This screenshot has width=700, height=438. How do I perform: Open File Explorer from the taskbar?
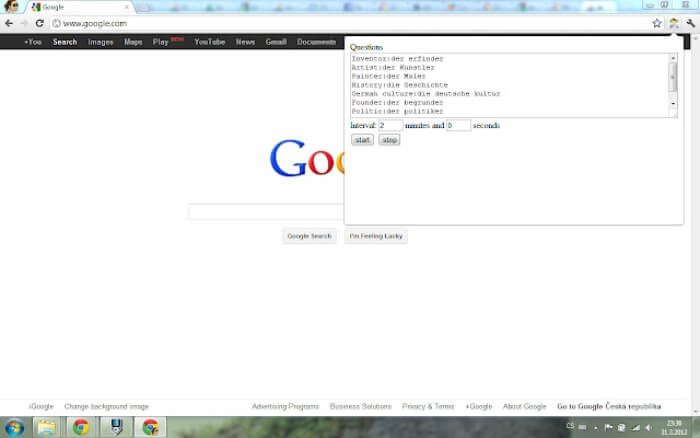pyautogui.click(x=46, y=428)
